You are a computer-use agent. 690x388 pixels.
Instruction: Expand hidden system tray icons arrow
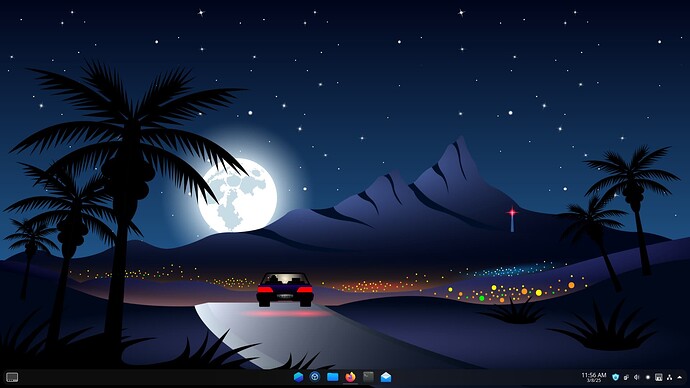[x=680, y=377]
